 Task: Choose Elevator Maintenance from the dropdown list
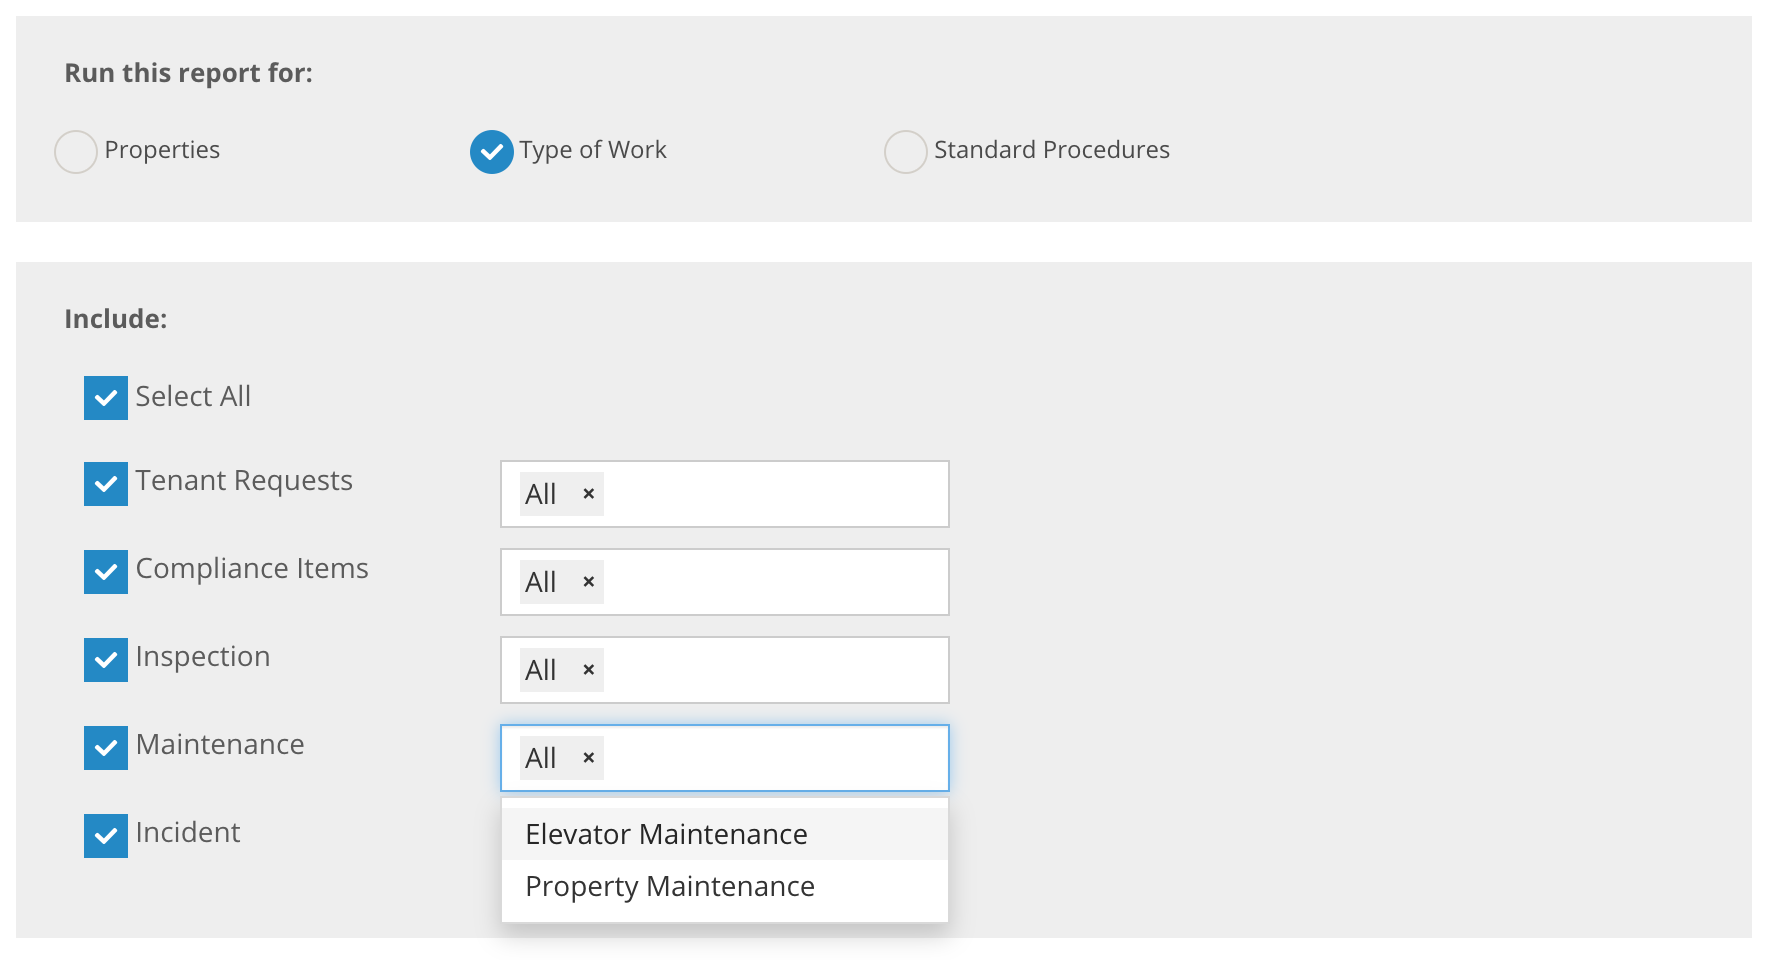click(725, 834)
